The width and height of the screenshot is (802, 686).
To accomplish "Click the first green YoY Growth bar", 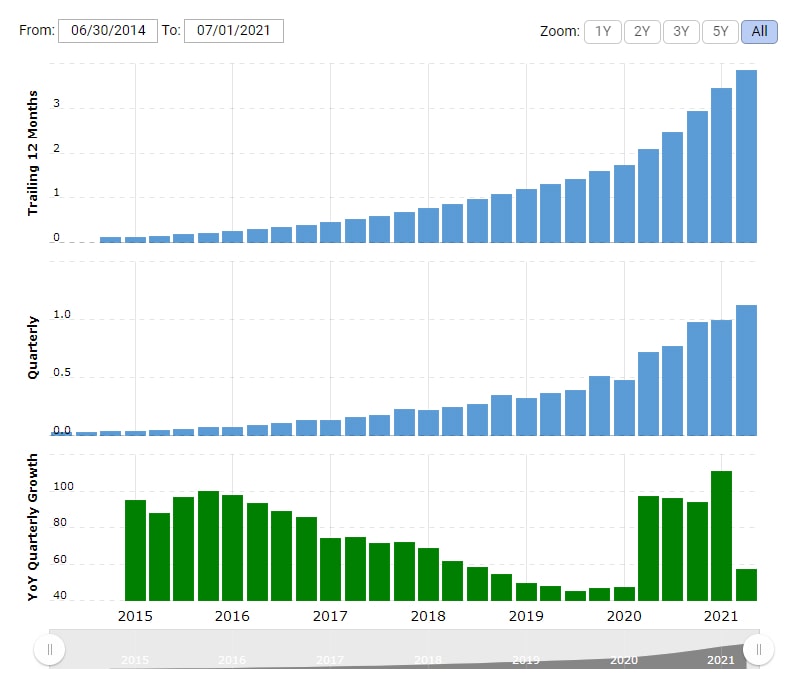I will click(x=135, y=550).
